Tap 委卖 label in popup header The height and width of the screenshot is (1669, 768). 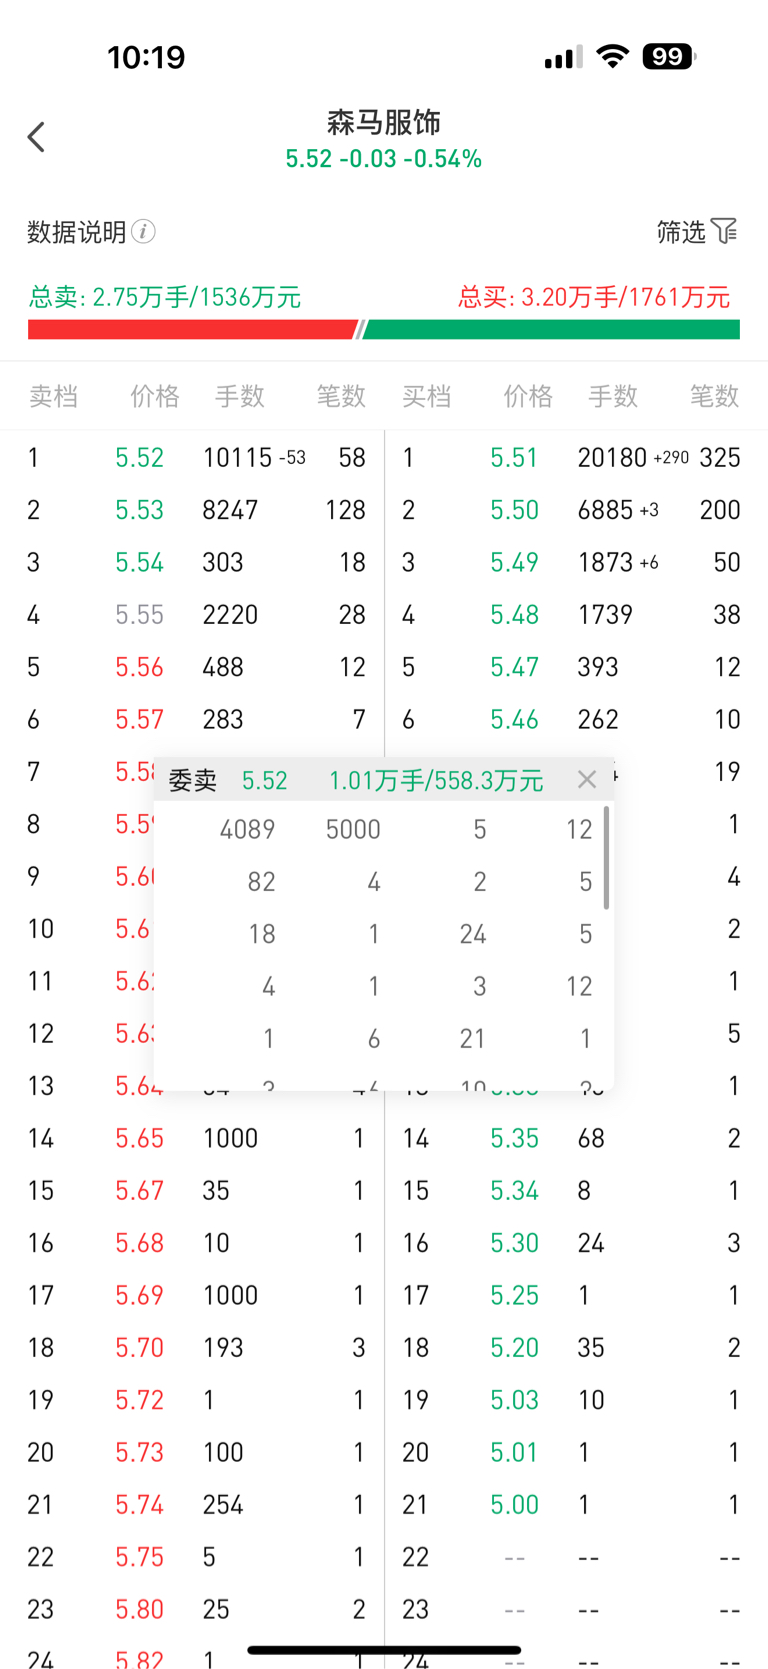(x=193, y=780)
